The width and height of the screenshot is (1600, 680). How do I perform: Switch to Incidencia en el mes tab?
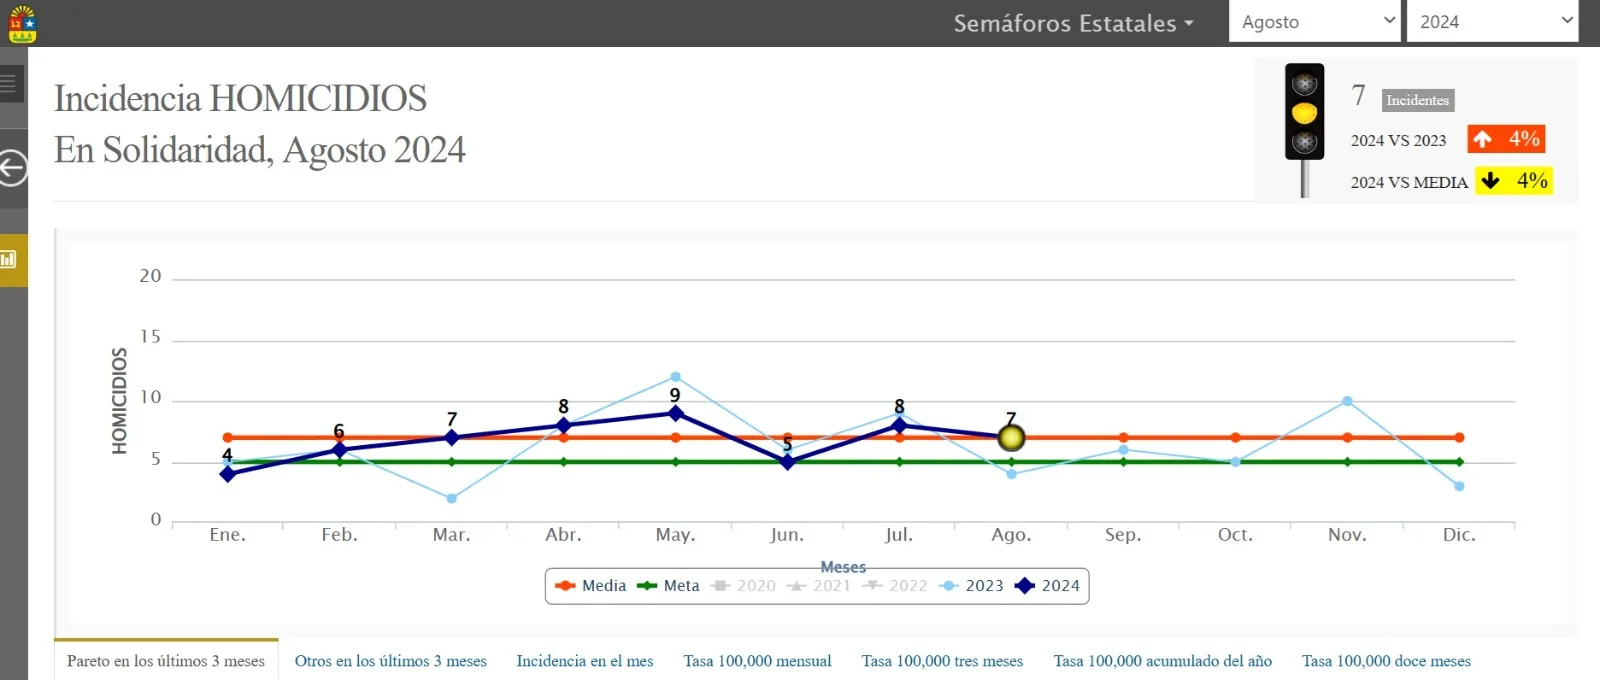pos(585,661)
